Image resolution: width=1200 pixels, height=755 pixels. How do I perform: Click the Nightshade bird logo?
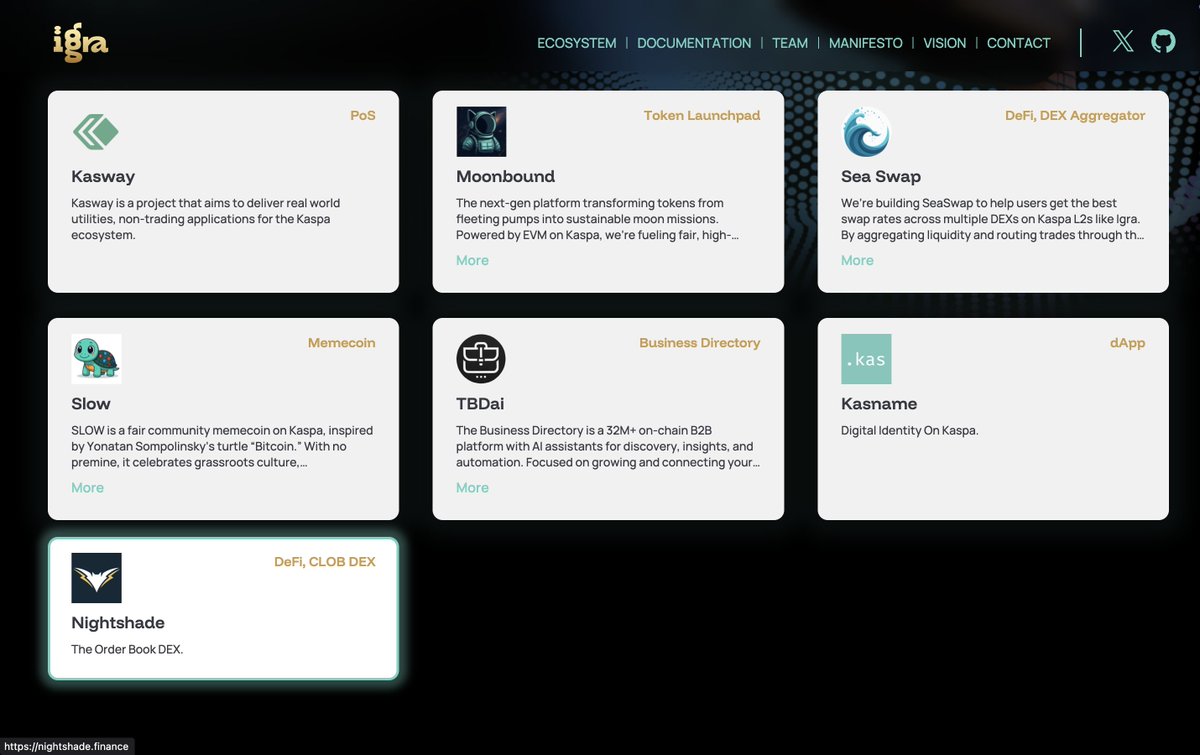[x=96, y=578]
